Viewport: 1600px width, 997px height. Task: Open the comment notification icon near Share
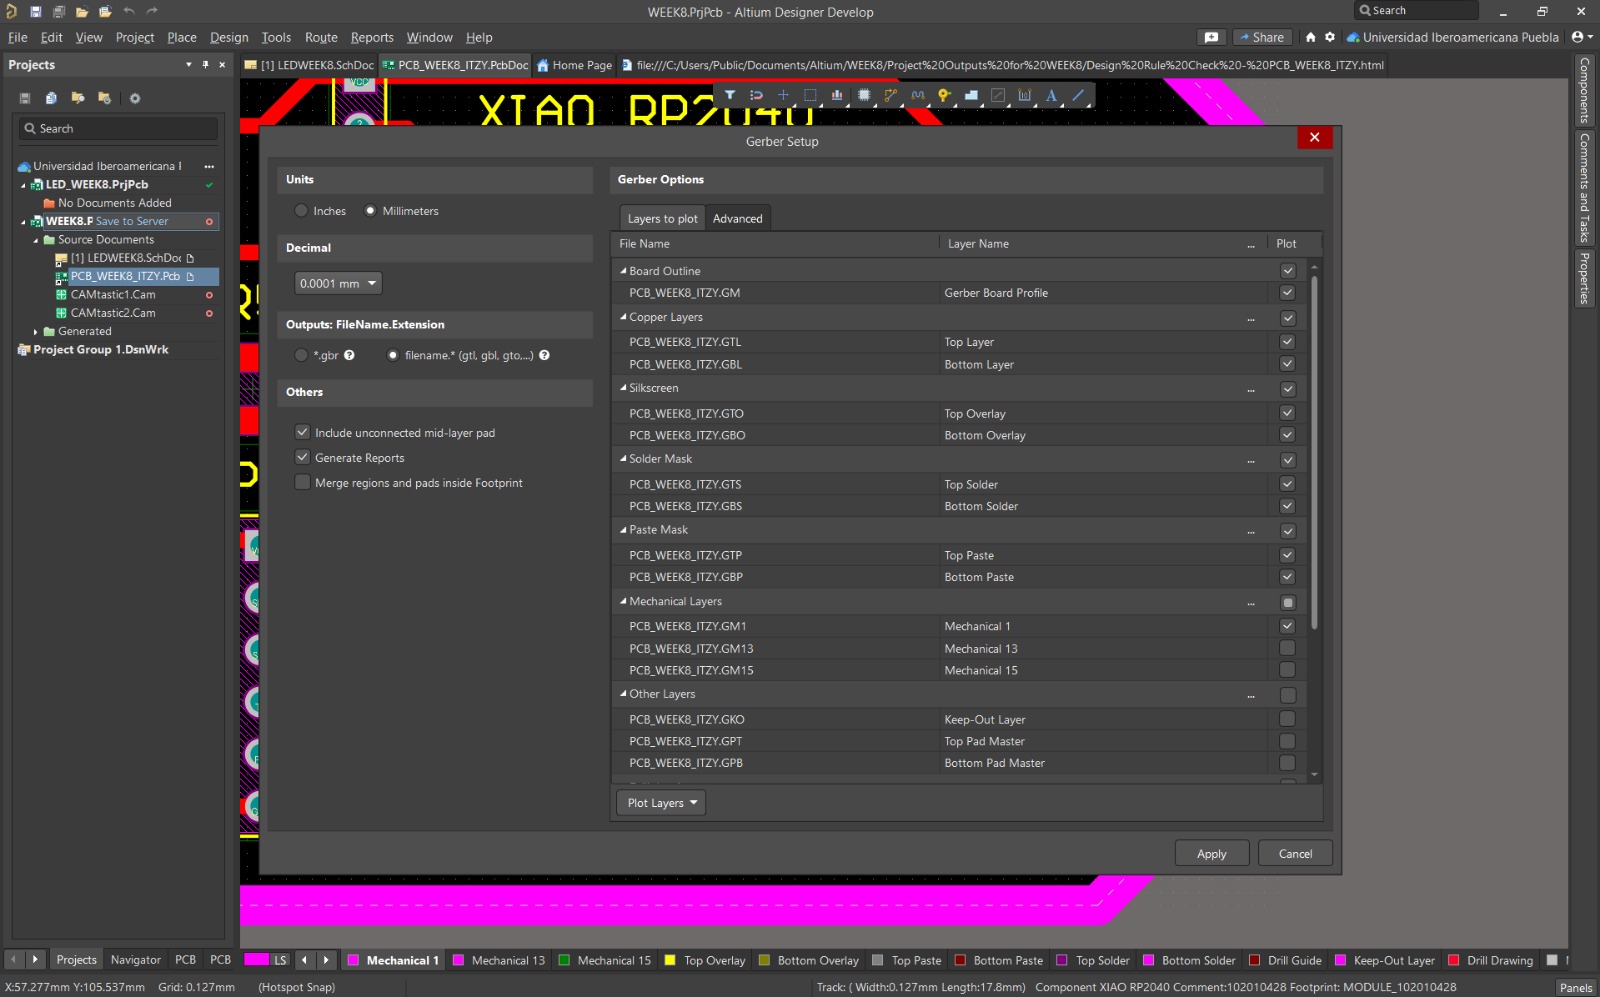1211,37
